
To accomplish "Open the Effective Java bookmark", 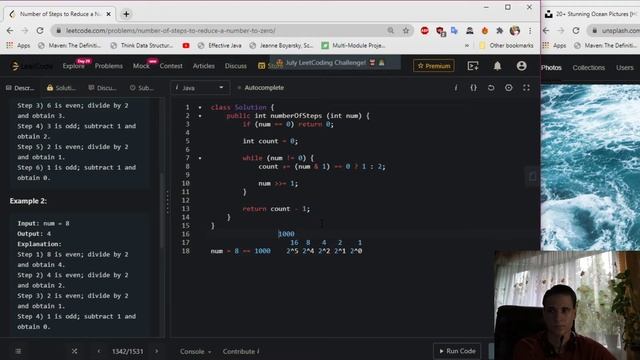I will [x=220, y=45].
